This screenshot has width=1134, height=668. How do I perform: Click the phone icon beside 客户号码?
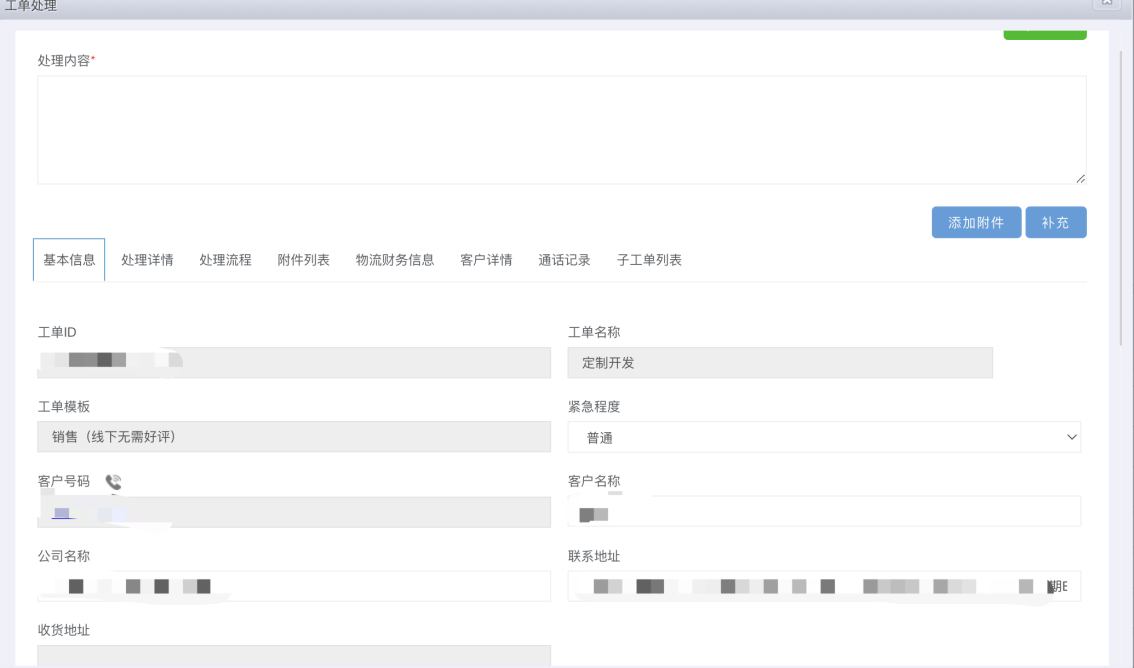113,482
